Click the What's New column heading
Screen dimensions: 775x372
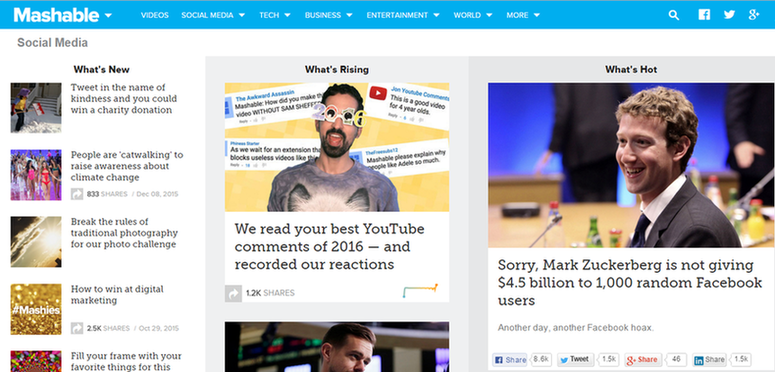(101, 70)
